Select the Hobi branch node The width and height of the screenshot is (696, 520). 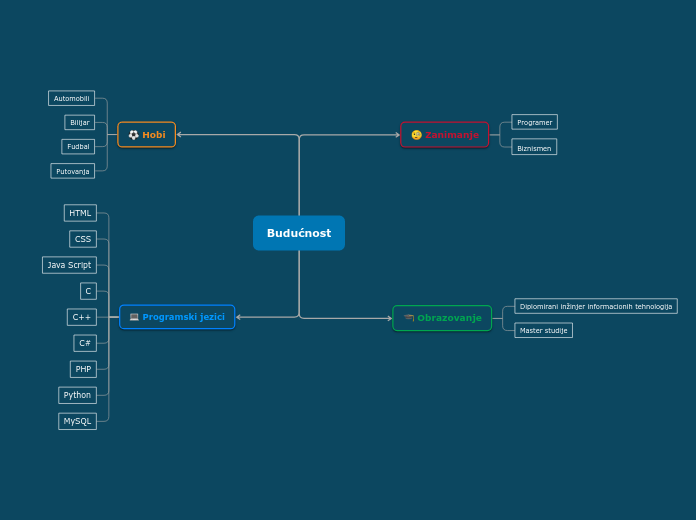[x=146, y=135]
